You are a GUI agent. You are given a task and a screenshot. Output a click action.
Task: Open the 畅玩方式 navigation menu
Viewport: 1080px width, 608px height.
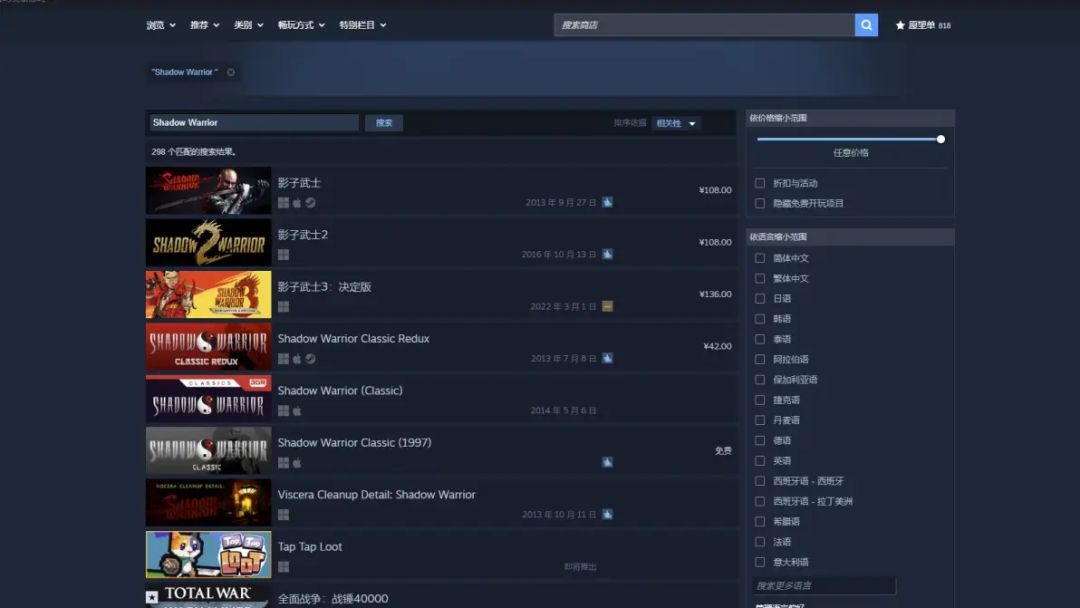[x=302, y=25]
